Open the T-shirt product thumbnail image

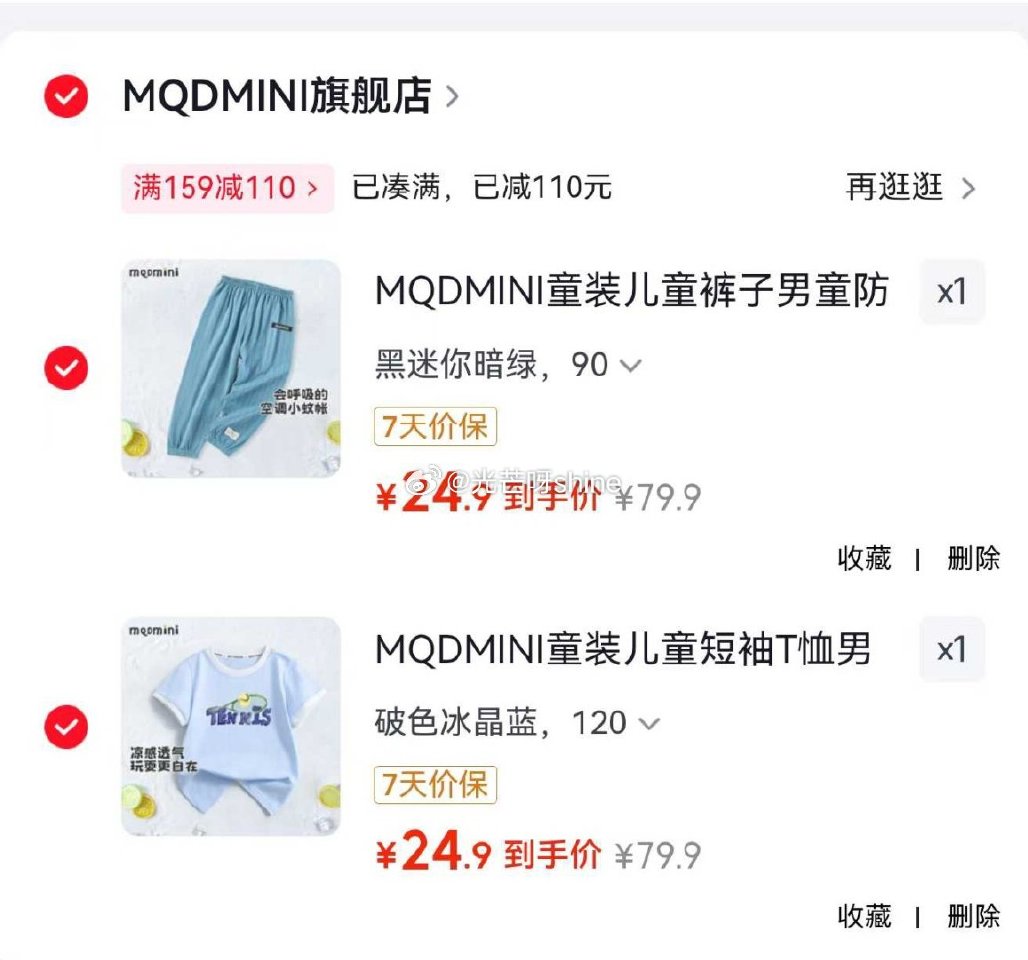[x=231, y=725]
